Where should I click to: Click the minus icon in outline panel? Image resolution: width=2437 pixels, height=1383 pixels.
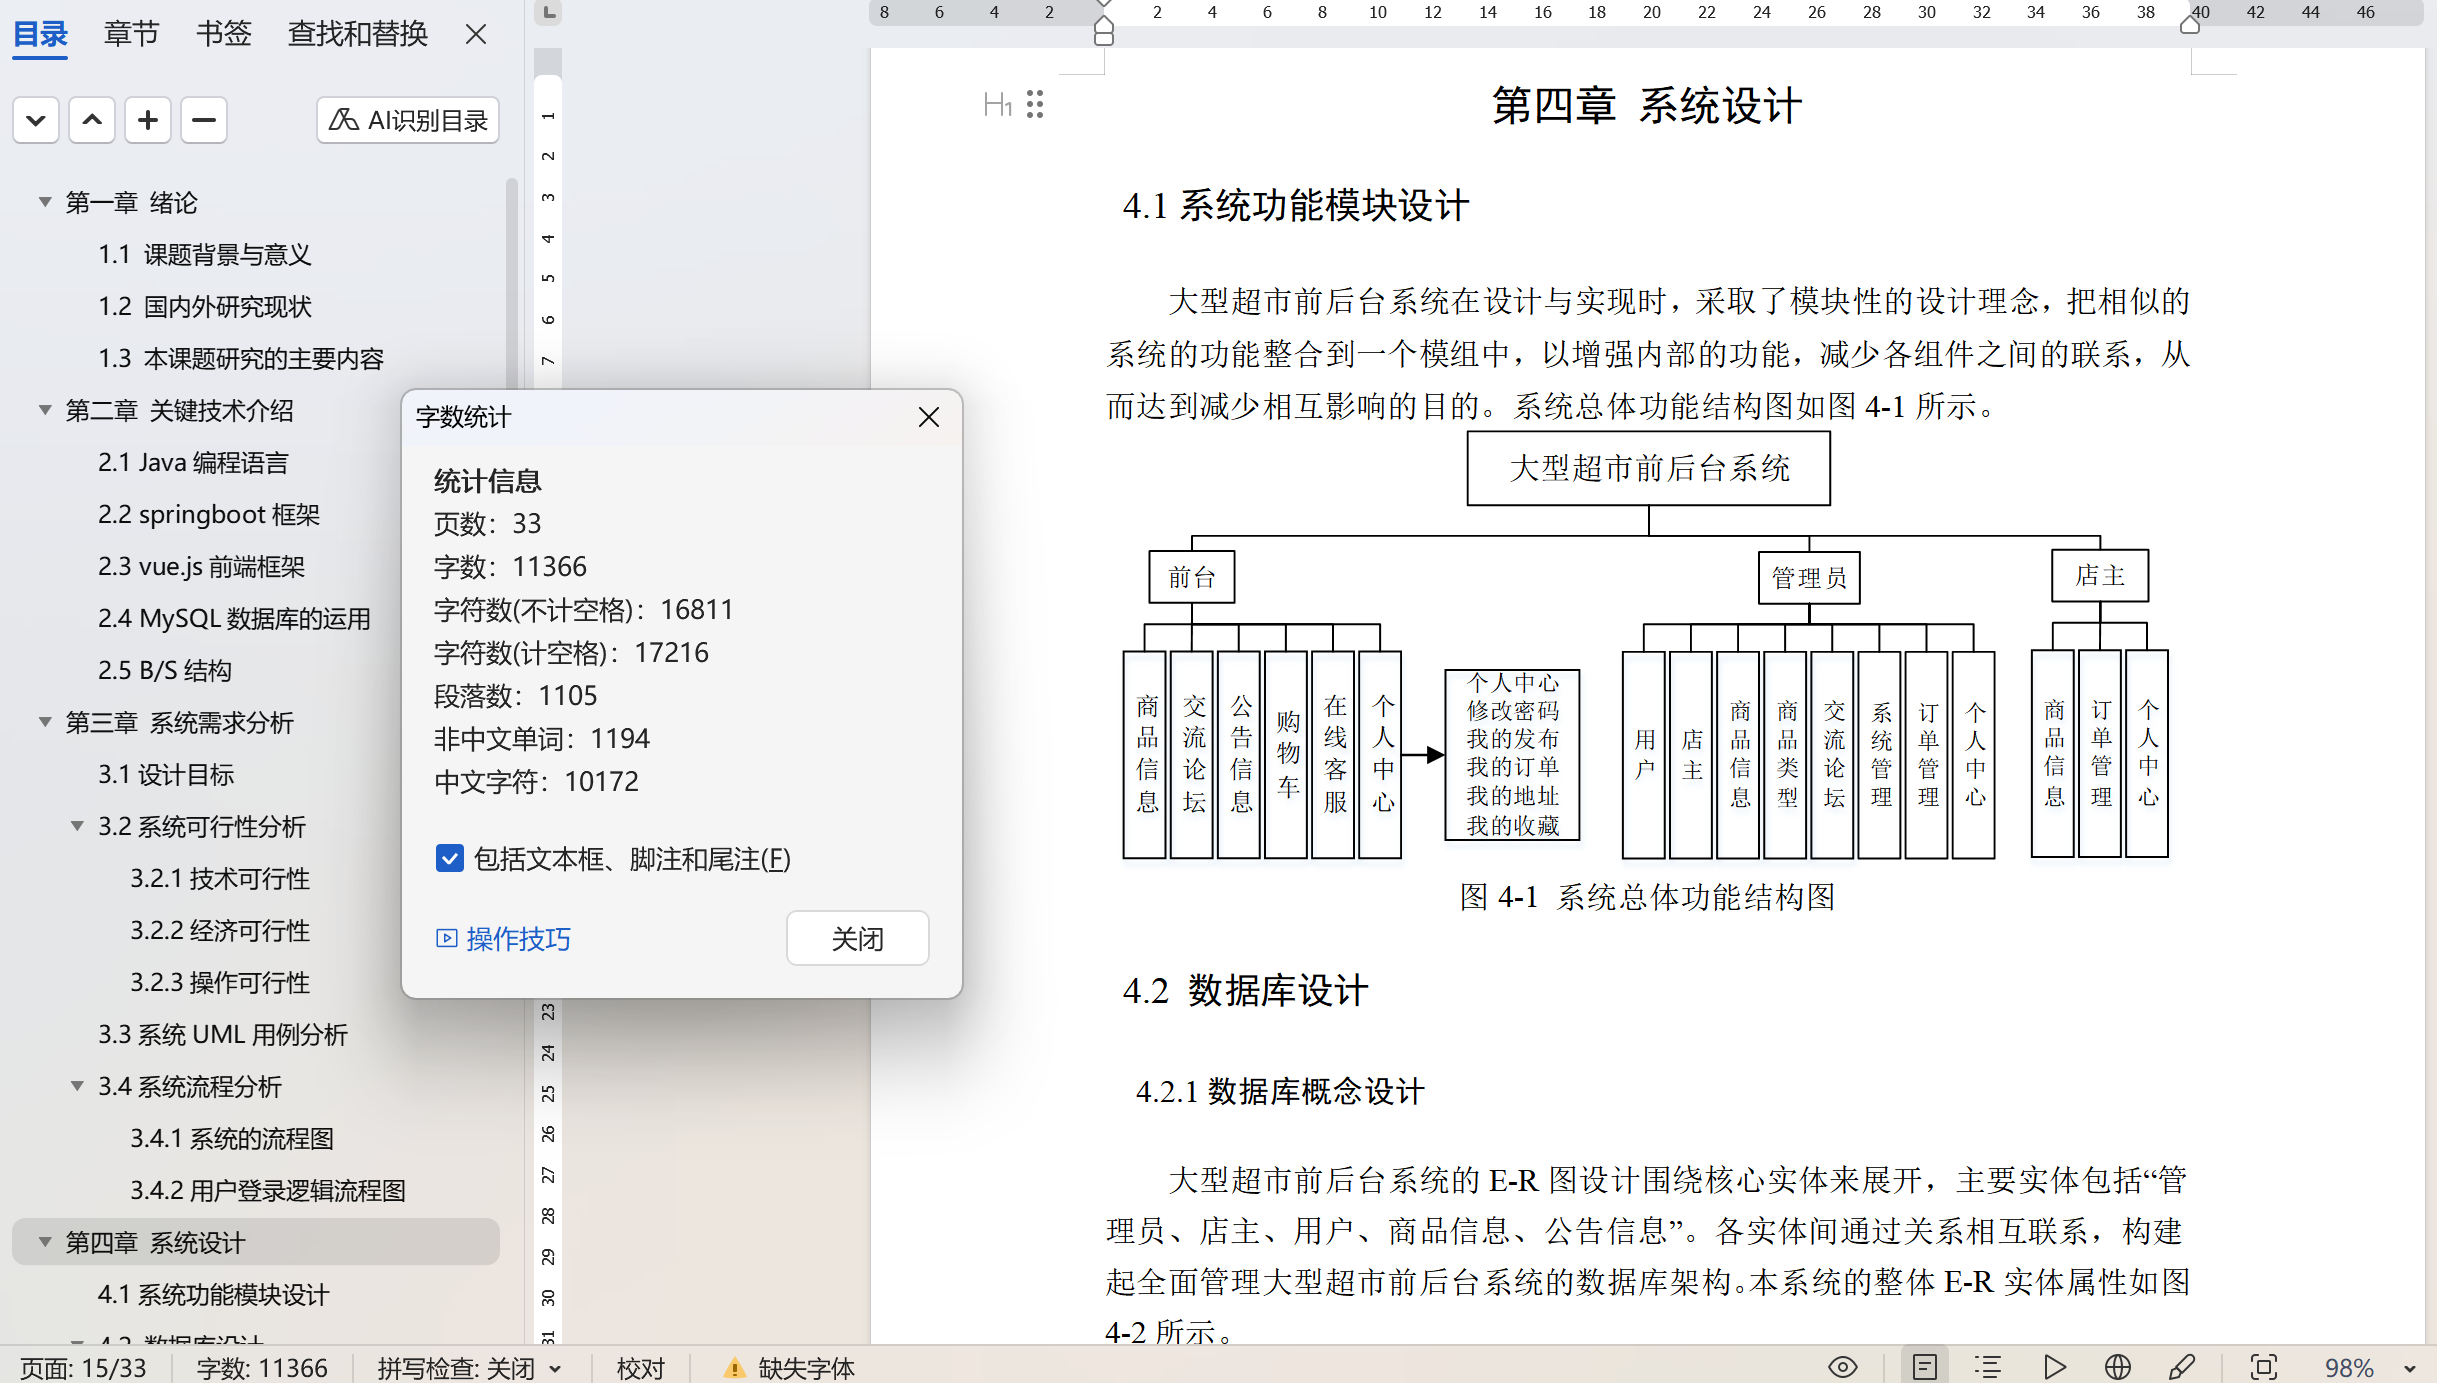point(204,120)
